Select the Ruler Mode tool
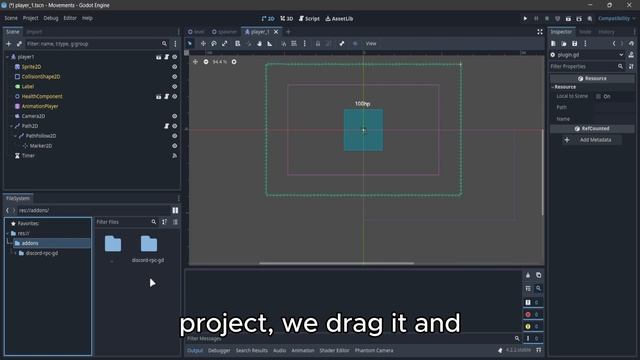The height and width of the screenshot is (360, 640). coord(270,44)
